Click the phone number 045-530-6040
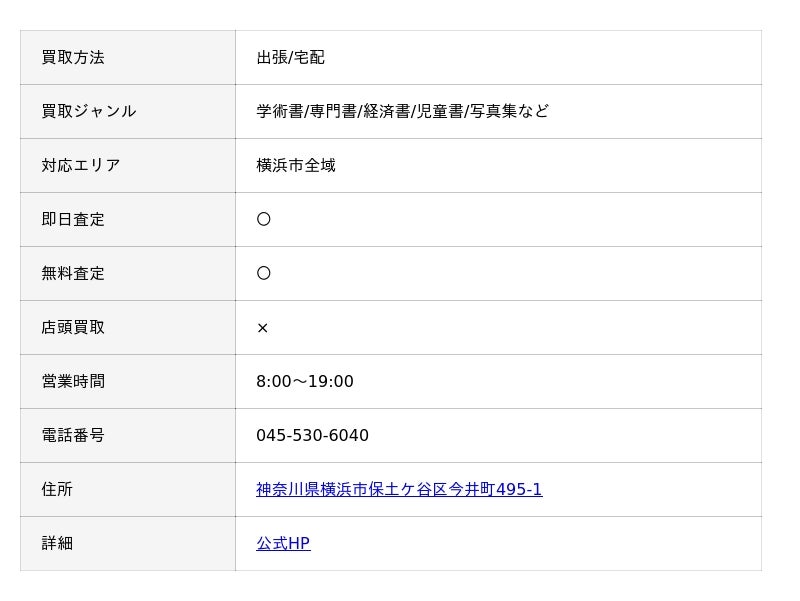This screenshot has width=800, height=601. pyautogui.click(x=312, y=435)
